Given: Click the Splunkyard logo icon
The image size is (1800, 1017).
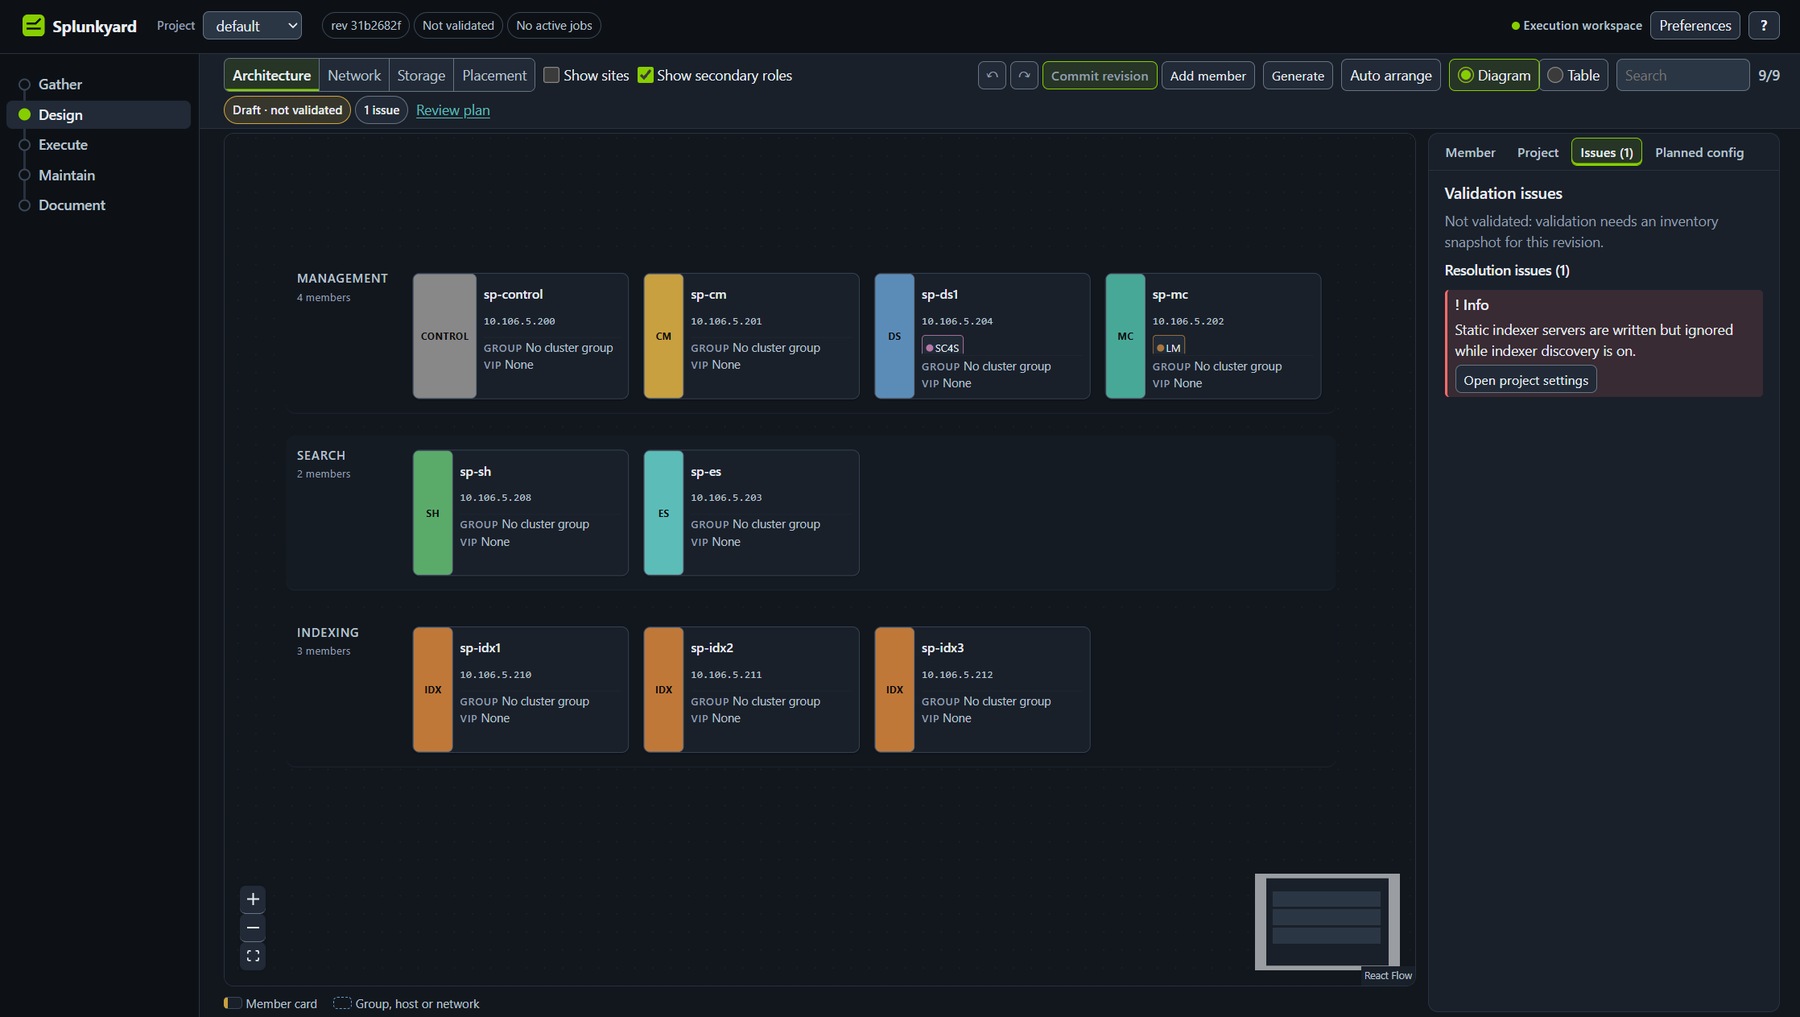Looking at the screenshot, I should pyautogui.click(x=33, y=25).
